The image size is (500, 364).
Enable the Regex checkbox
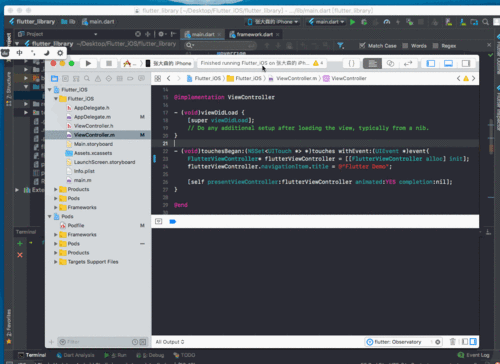435,46
